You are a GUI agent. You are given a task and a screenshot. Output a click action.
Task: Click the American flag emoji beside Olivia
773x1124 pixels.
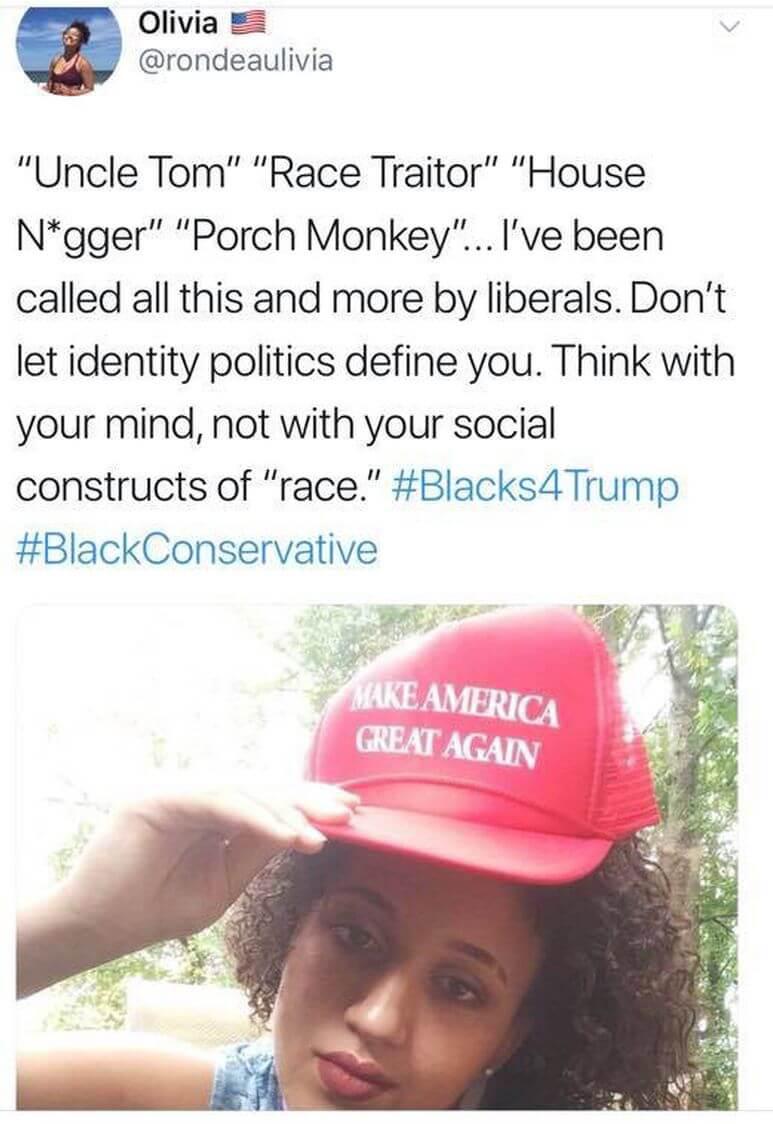coord(249,24)
